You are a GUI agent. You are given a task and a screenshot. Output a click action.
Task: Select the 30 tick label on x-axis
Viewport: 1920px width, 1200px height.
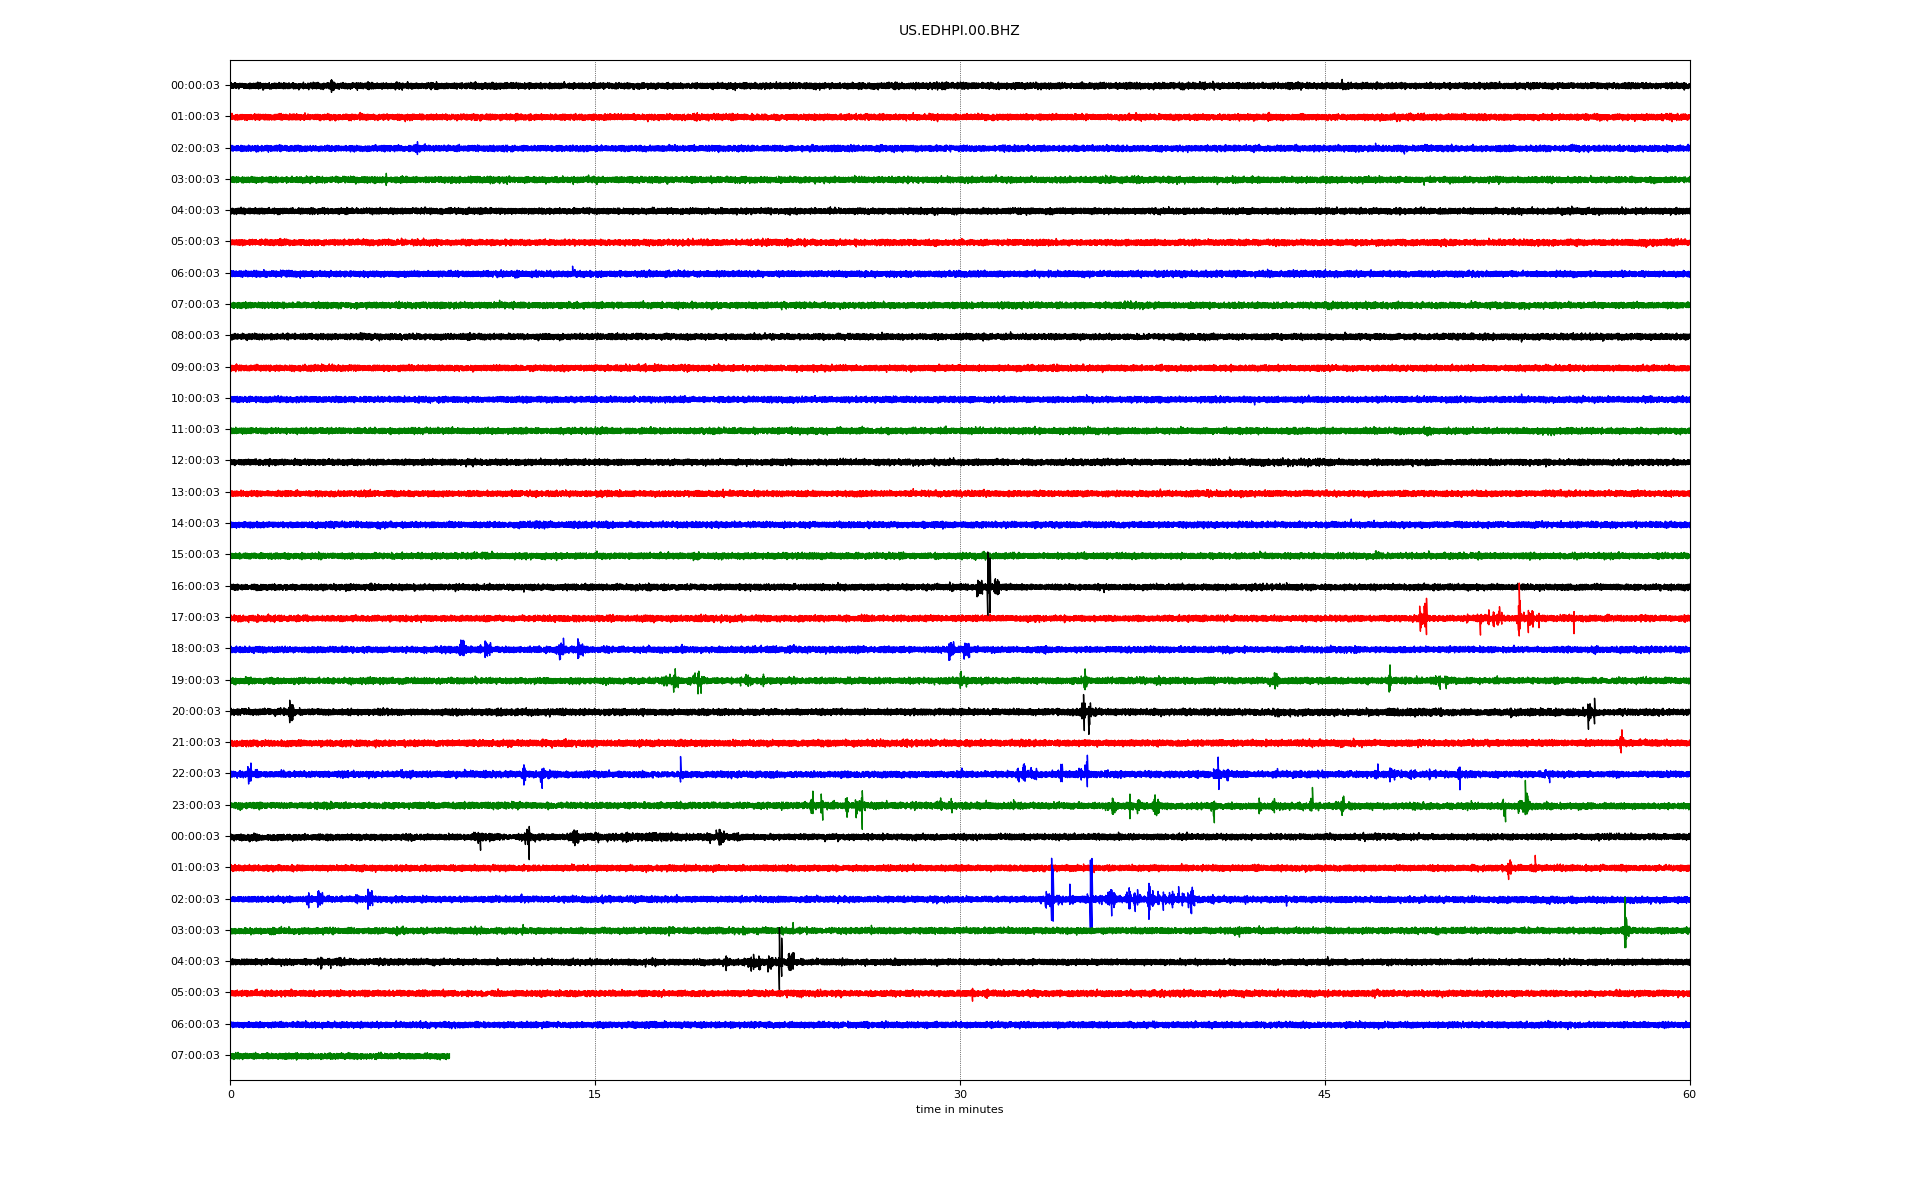[960, 1094]
